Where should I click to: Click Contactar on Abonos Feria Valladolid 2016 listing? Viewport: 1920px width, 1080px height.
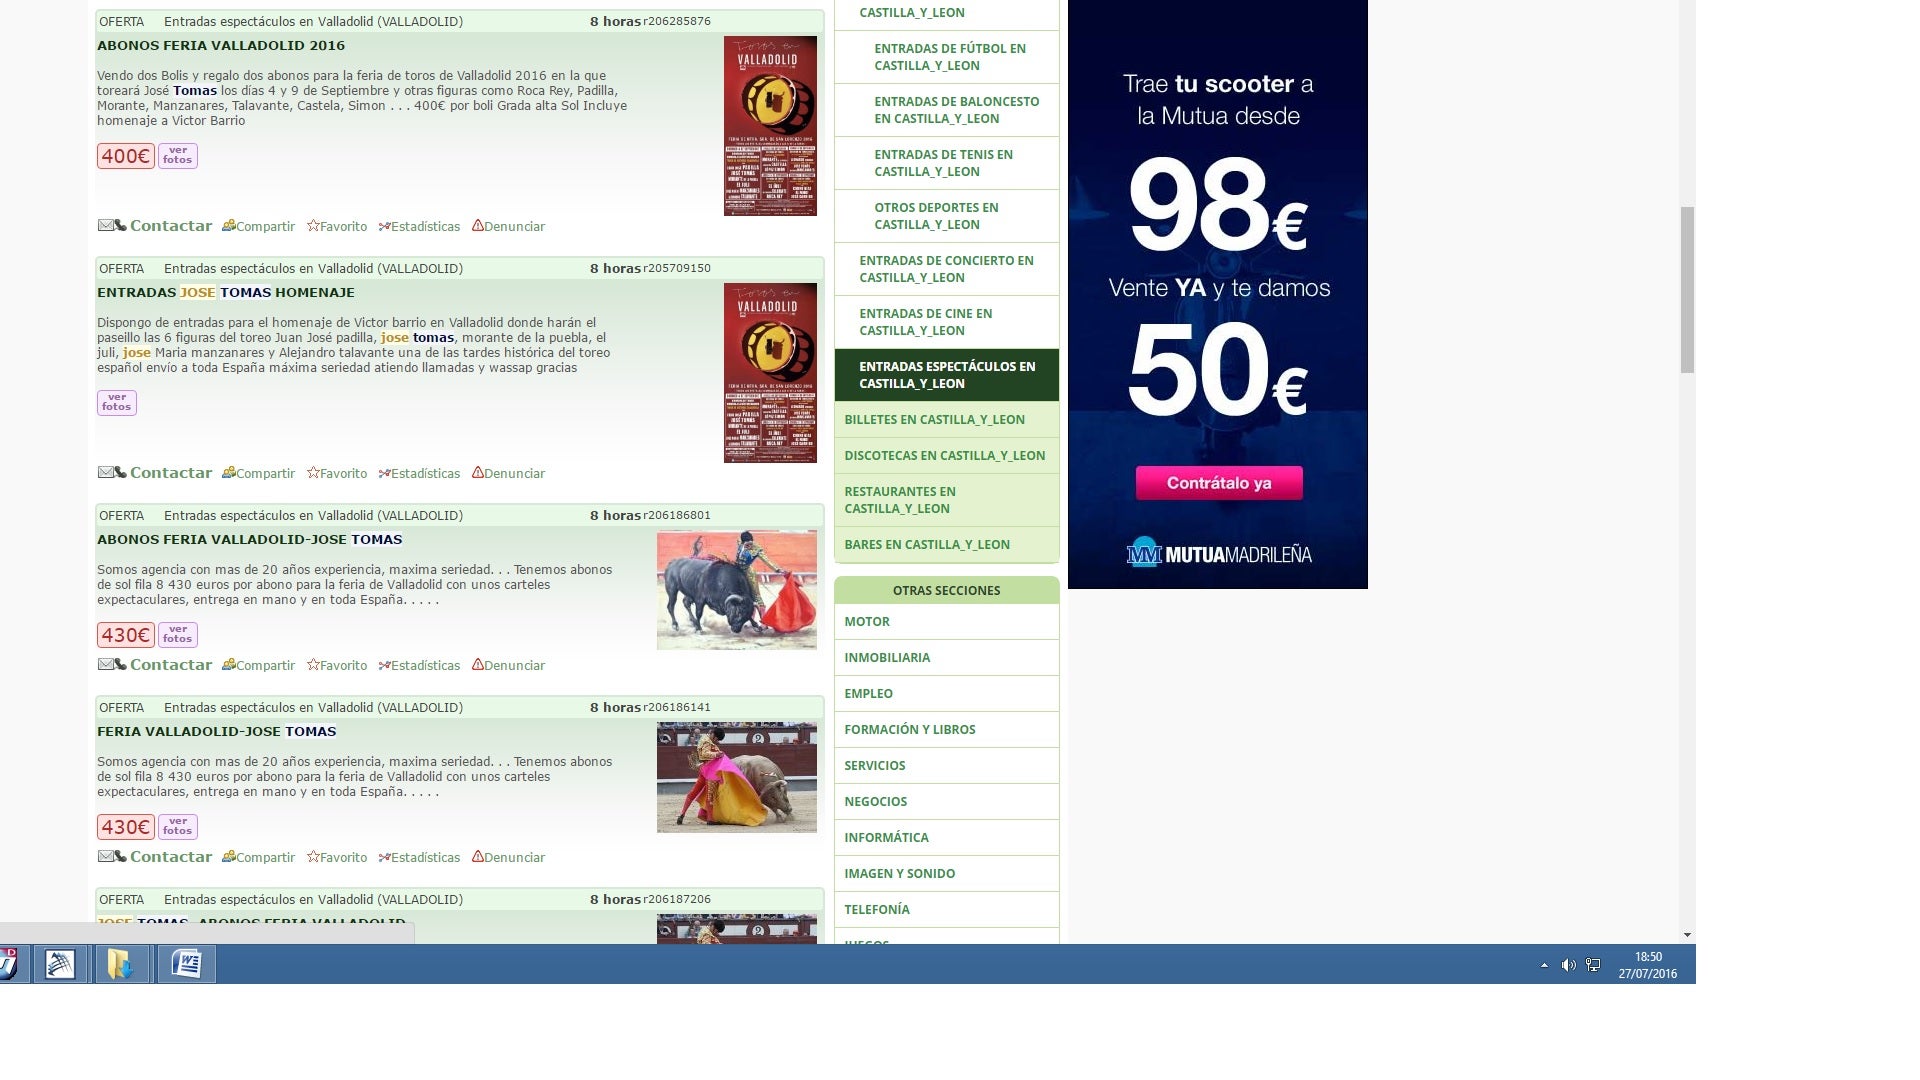[171, 226]
